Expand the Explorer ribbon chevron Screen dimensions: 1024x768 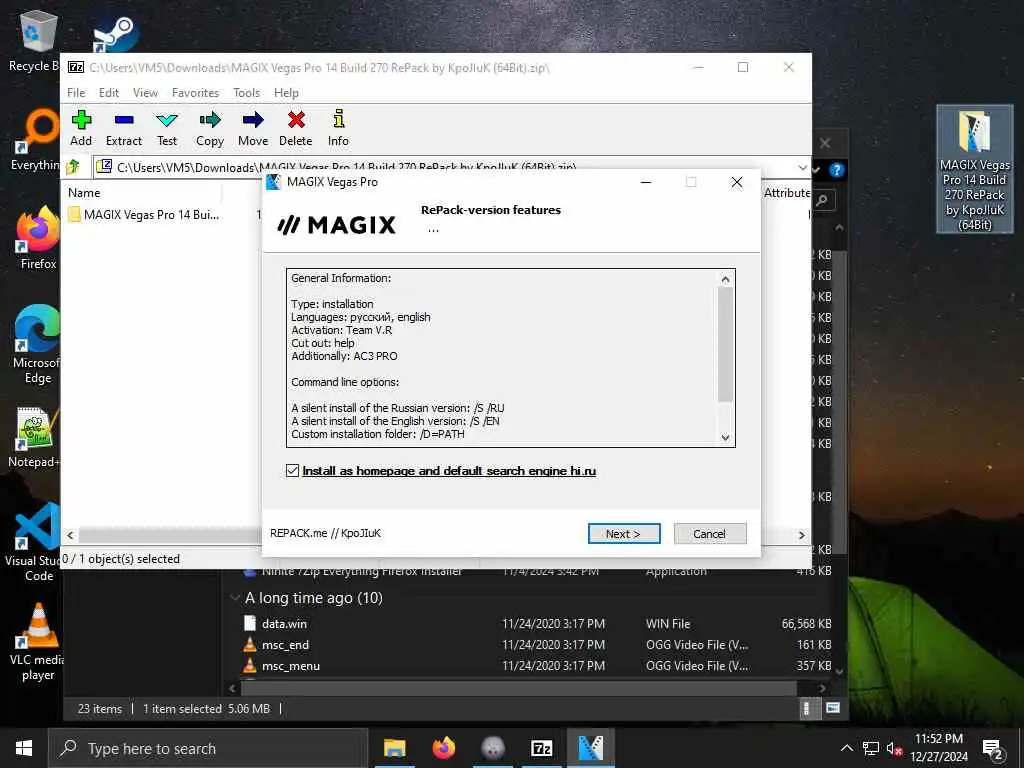point(818,170)
